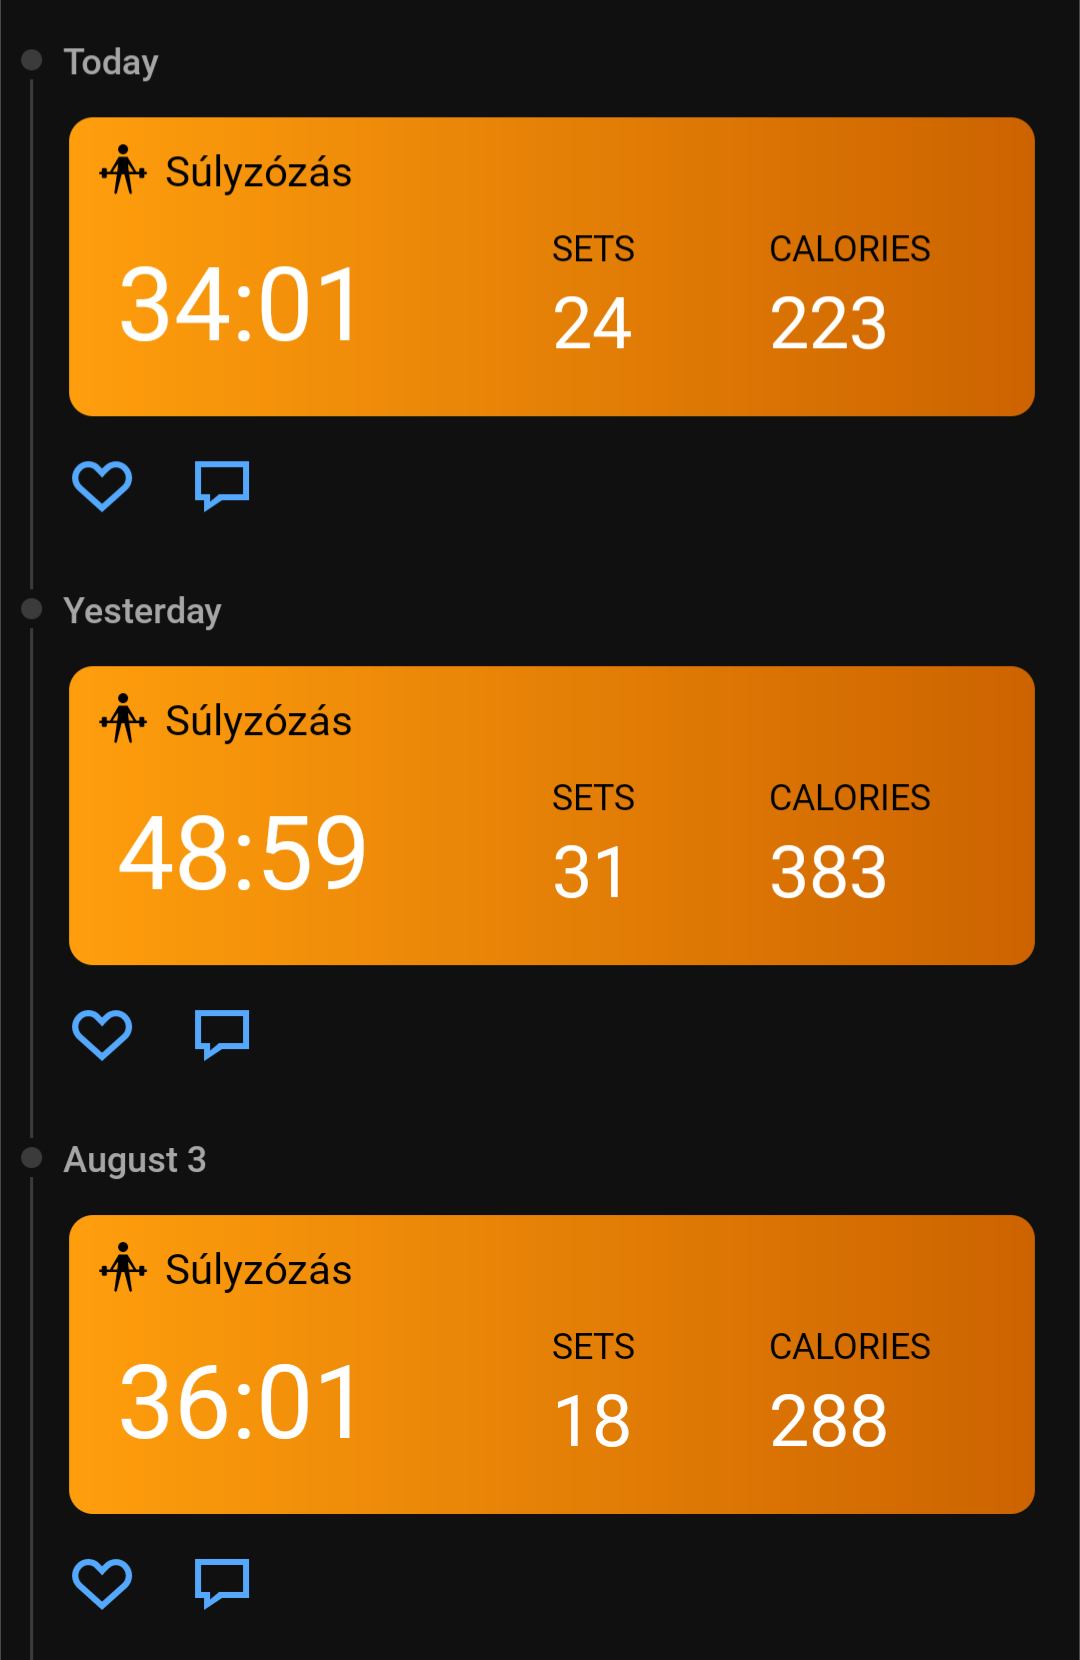Image resolution: width=1080 pixels, height=1660 pixels.
Task: Comment on the August 3 workout
Action: pos(222,1584)
